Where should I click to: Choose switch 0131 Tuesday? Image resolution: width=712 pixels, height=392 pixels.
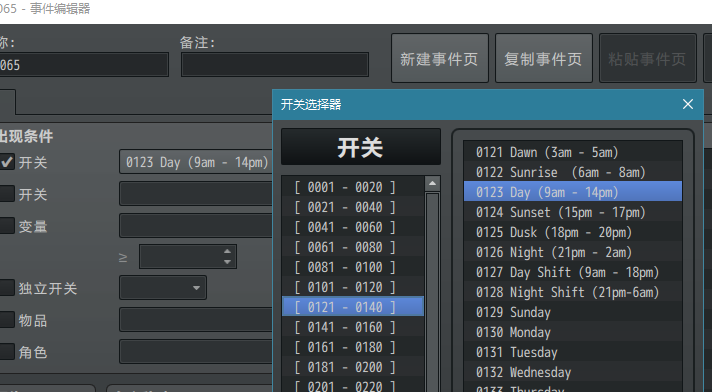point(573,352)
